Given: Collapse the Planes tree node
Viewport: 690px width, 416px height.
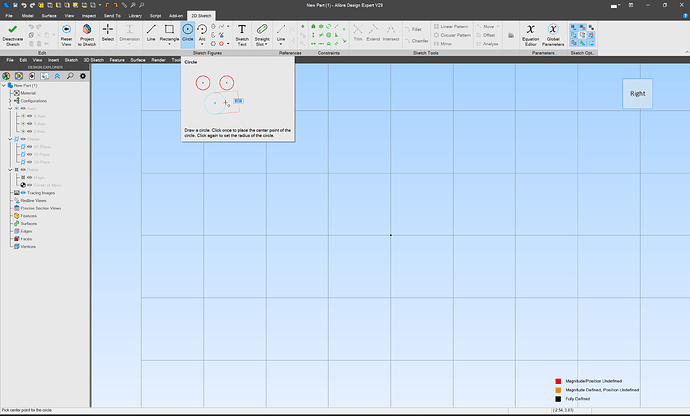Looking at the screenshot, I should pos(10,139).
